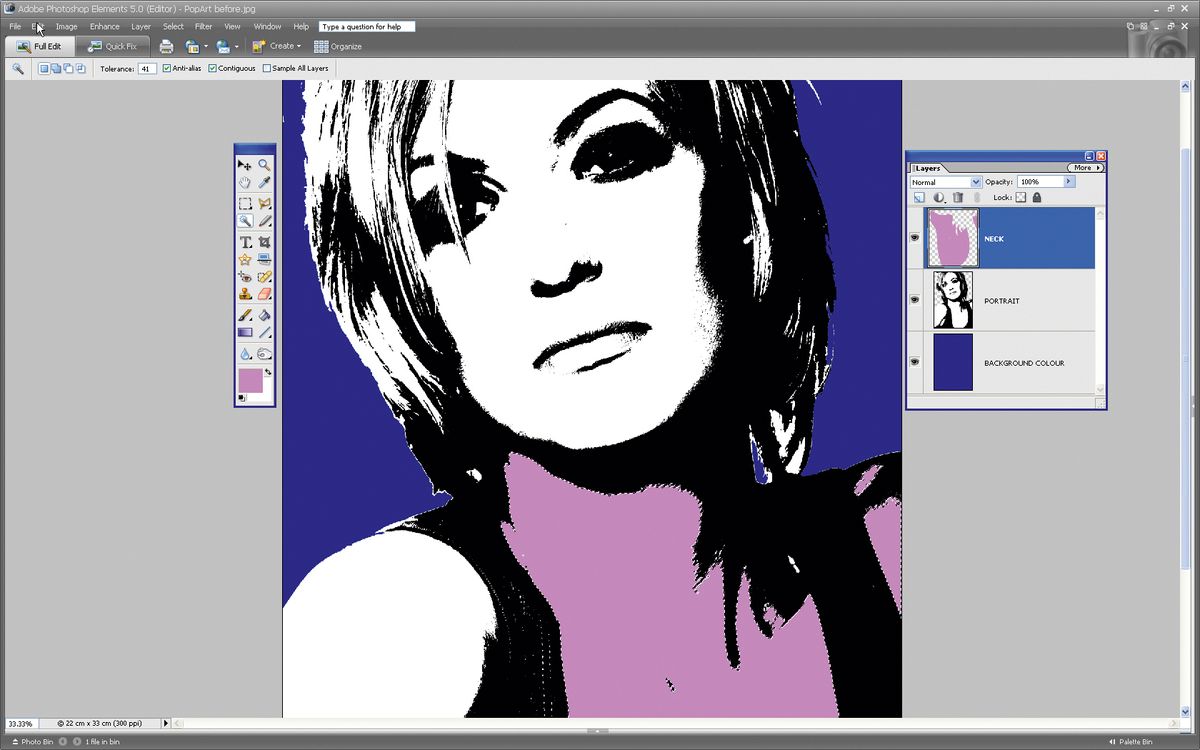
Task: Pick the Type tool
Action: coord(246,240)
